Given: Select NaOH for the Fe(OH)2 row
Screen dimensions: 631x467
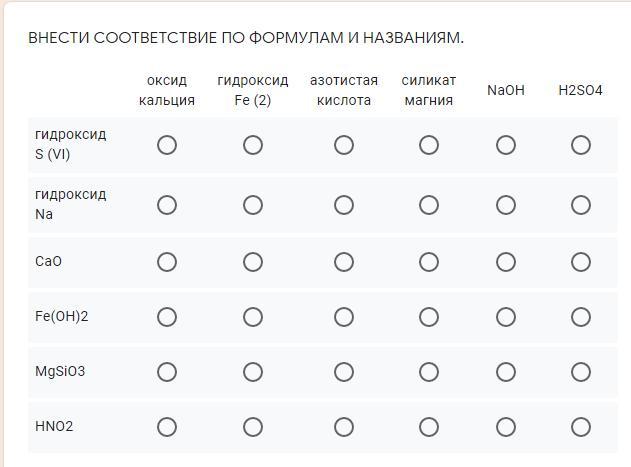Looking at the screenshot, I should [x=506, y=317].
